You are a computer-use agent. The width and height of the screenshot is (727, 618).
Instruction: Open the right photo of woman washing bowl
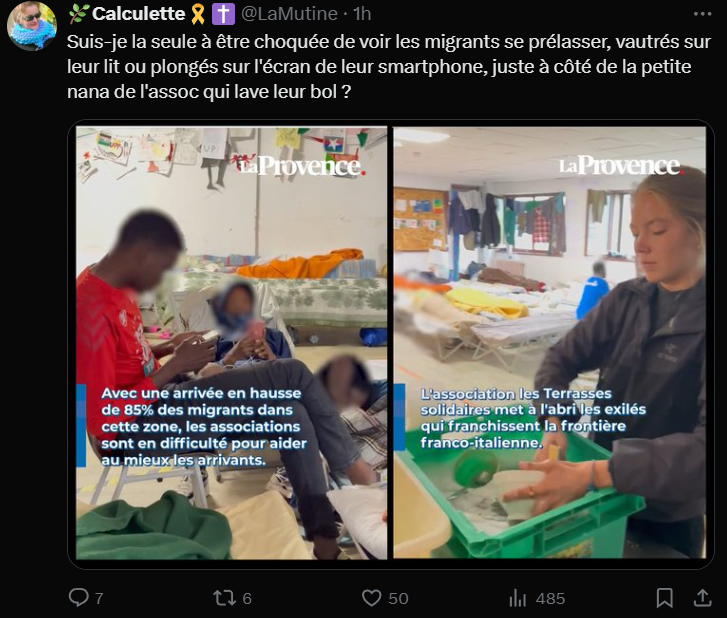click(x=550, y=343)
